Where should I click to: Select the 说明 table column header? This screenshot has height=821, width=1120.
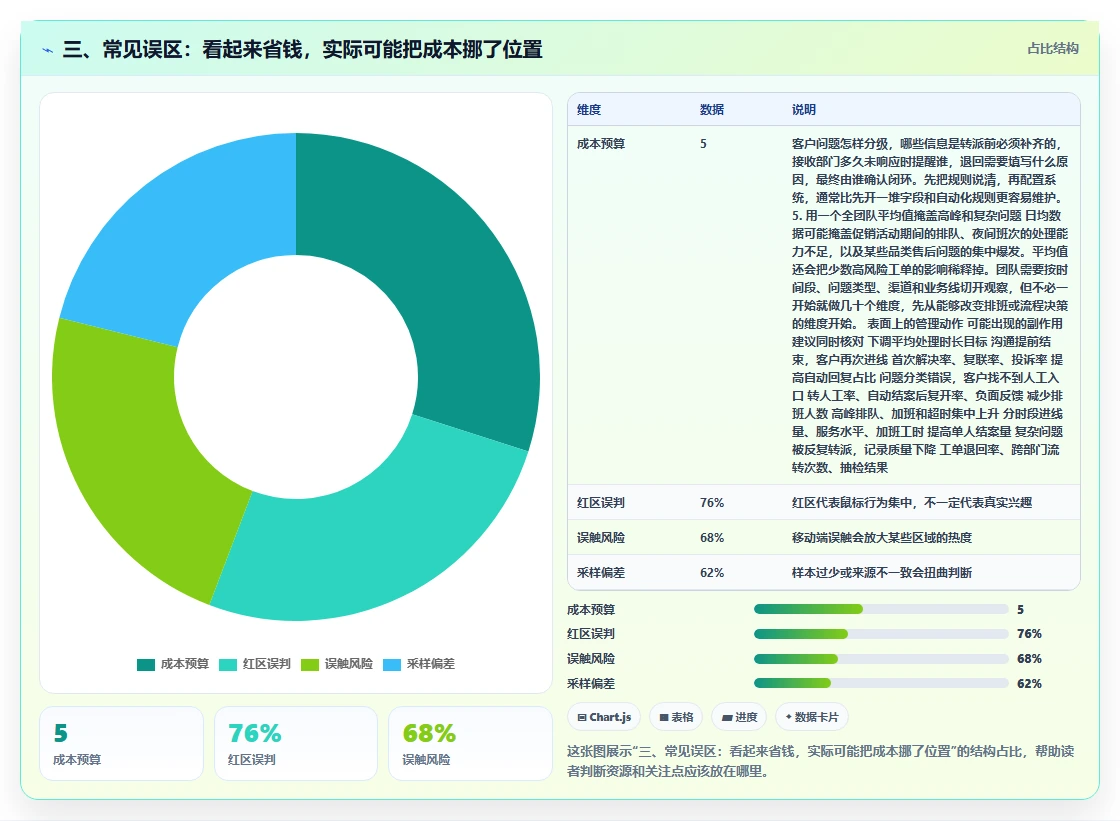pyautogui.click(x=804, y=109)
